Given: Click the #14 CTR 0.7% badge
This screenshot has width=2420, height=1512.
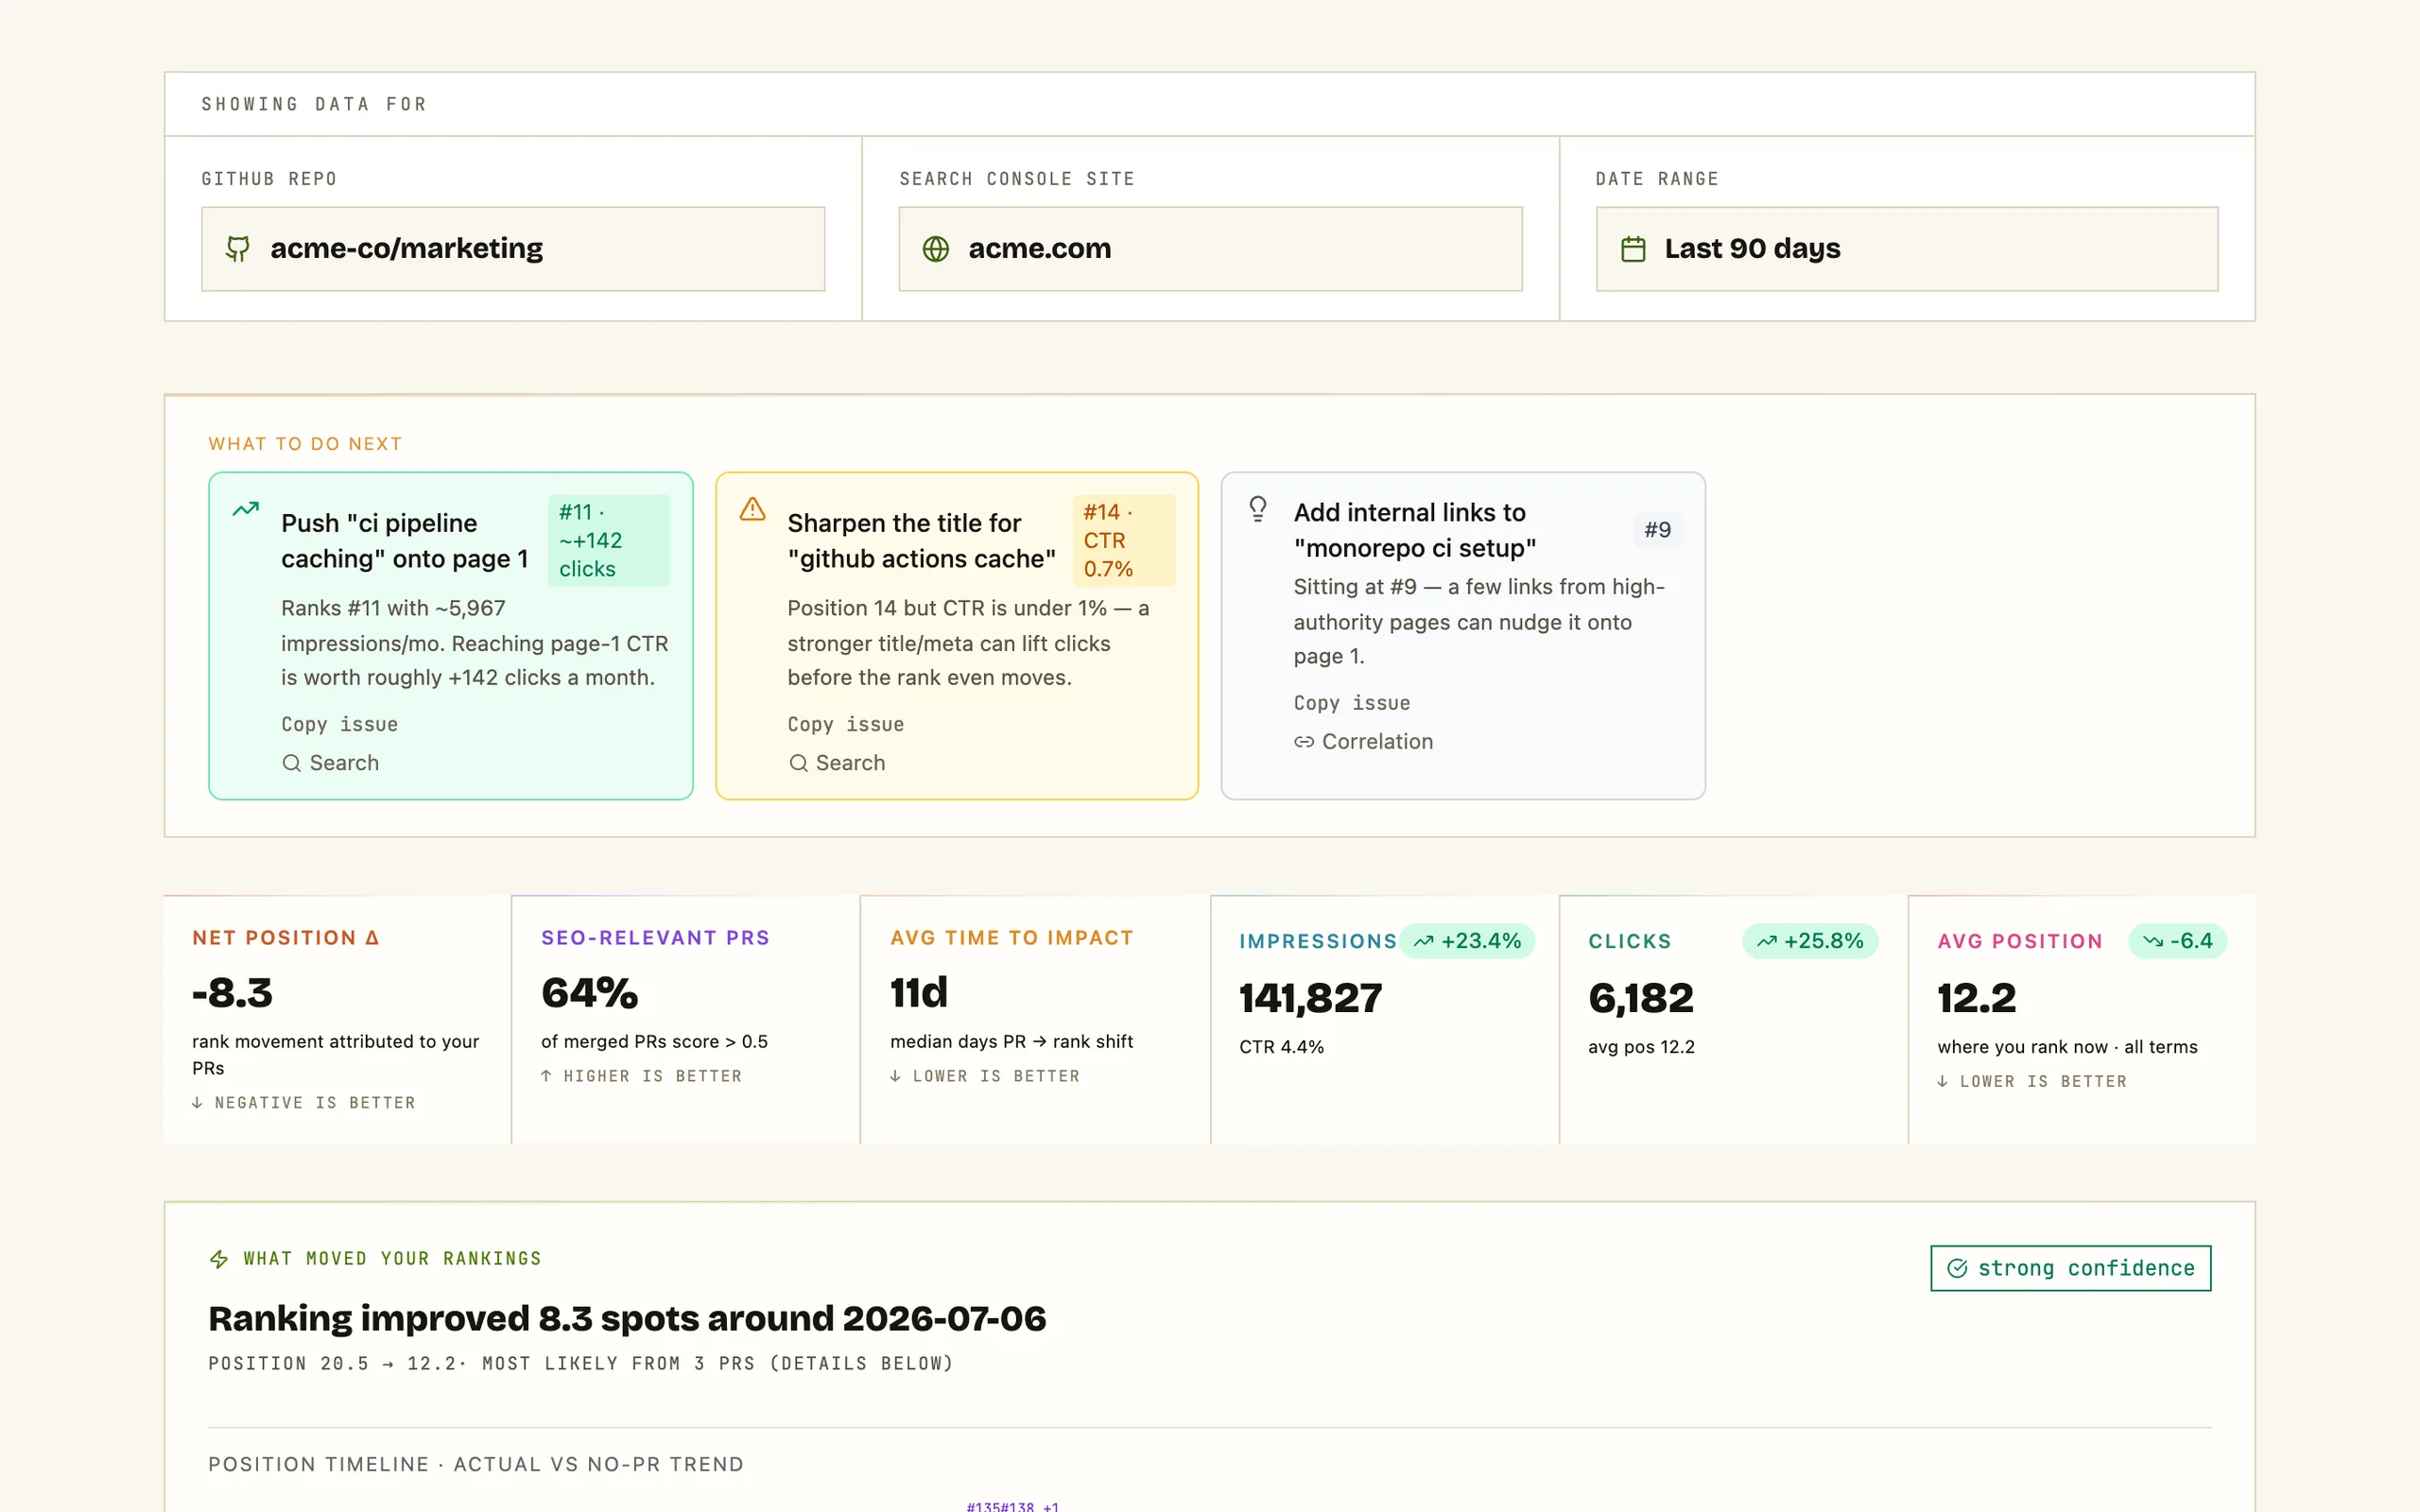Looking at the screenshot, I should pyautogui.click(x=1123, y=540).
